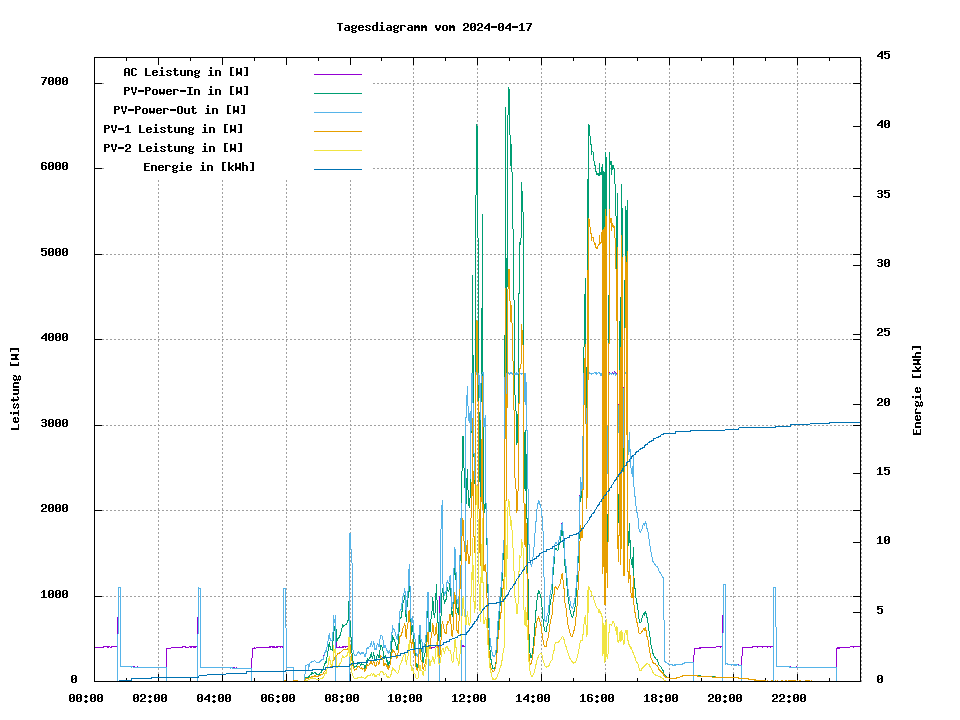Click the purple AC Leistung legend line sample

(x=337, y=74)
